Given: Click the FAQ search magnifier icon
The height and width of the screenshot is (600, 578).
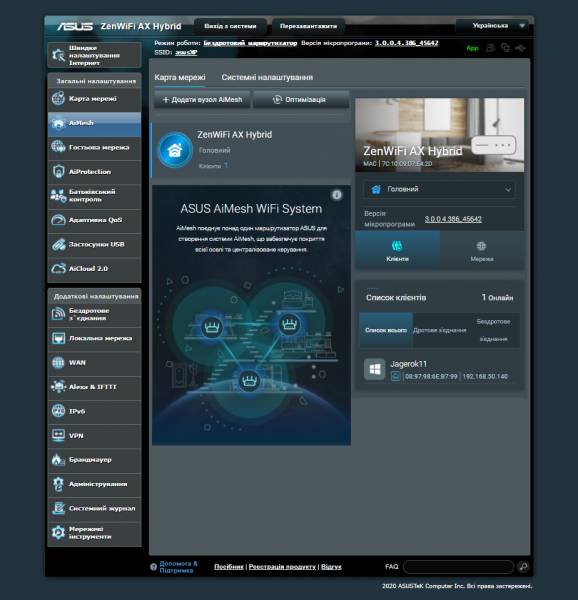Looking at the screenshot, I should [523, 567].
